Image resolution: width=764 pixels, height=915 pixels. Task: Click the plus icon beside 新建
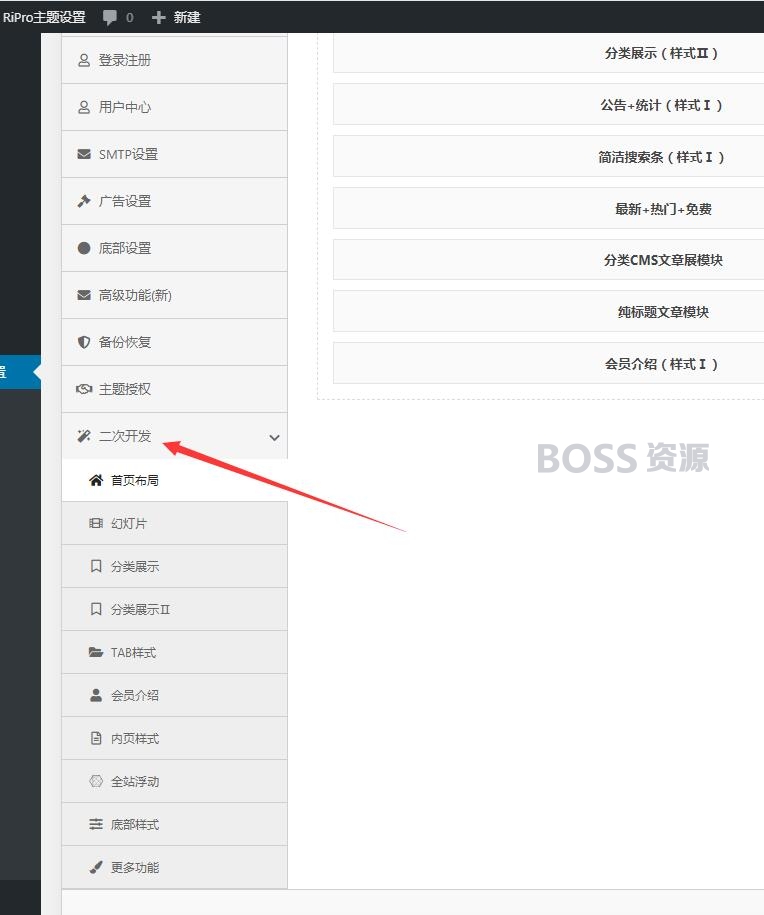click(x=158, y=18)
